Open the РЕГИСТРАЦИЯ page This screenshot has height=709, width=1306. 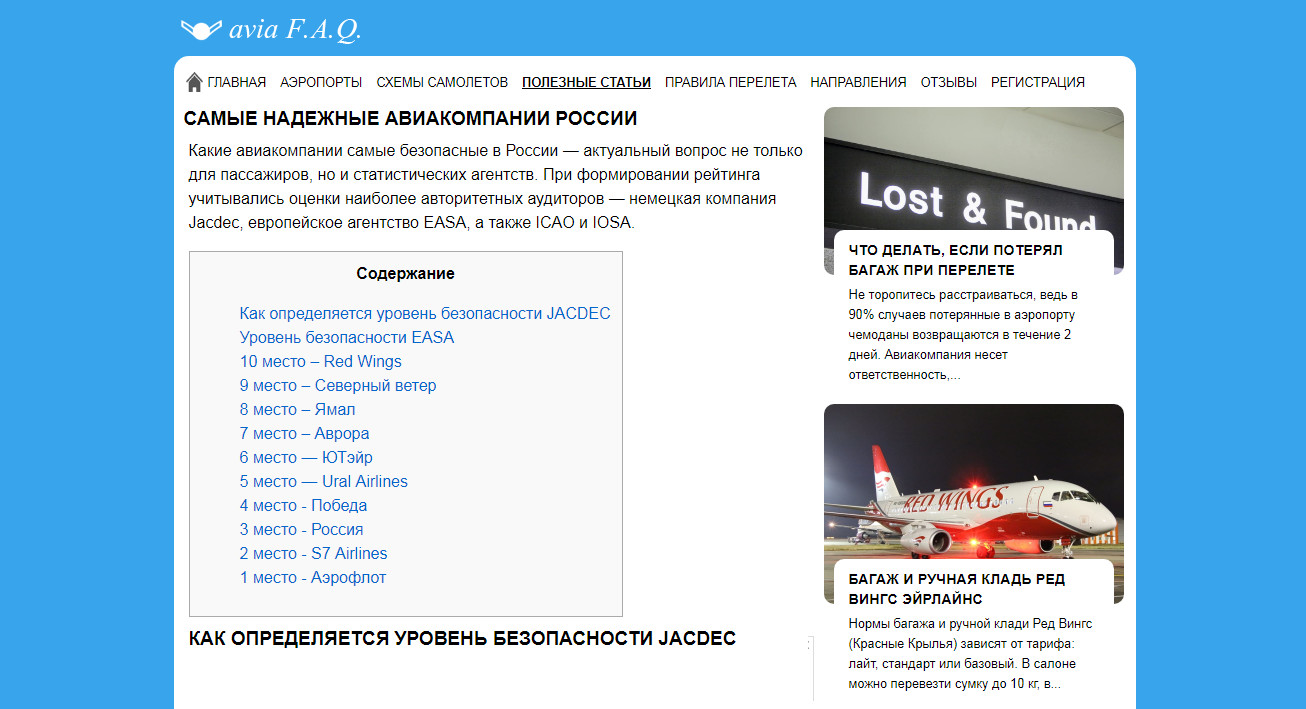pos(1038,82)
